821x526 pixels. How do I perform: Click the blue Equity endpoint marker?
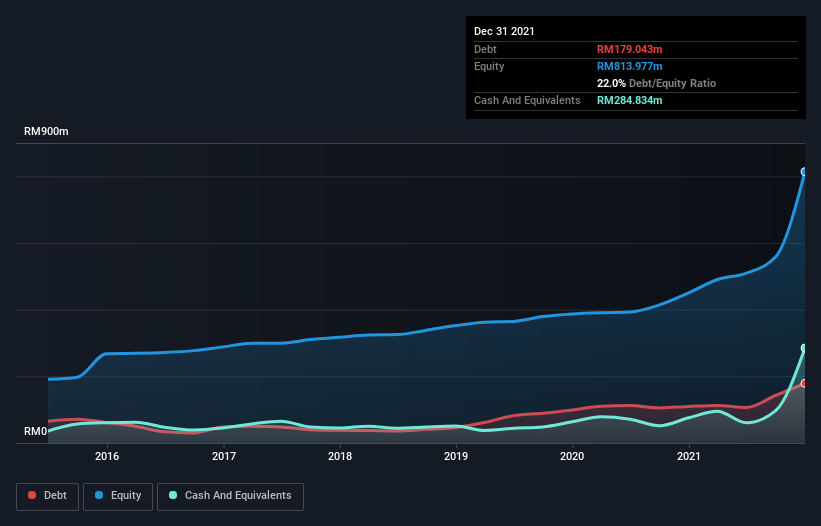point(804,172)
